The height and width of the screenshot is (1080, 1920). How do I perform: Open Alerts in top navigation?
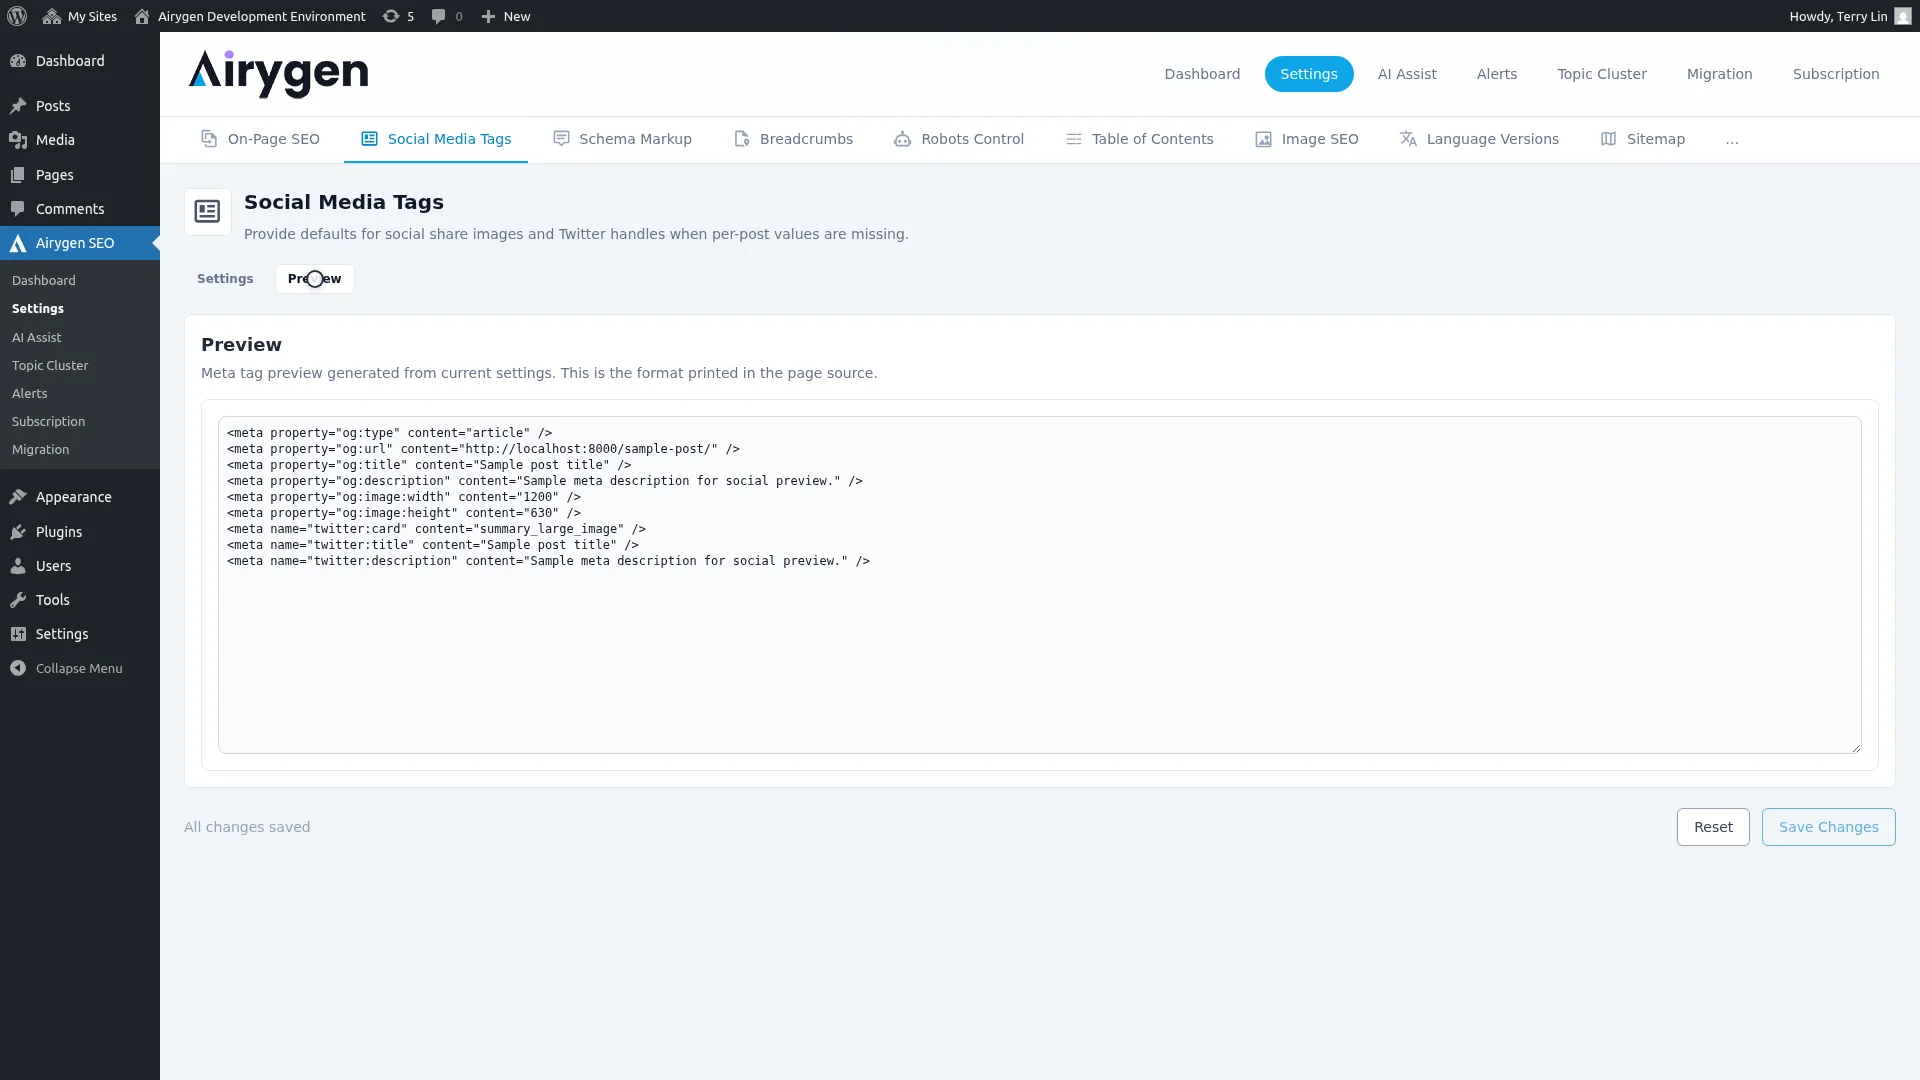click(x=1497, y=74)
